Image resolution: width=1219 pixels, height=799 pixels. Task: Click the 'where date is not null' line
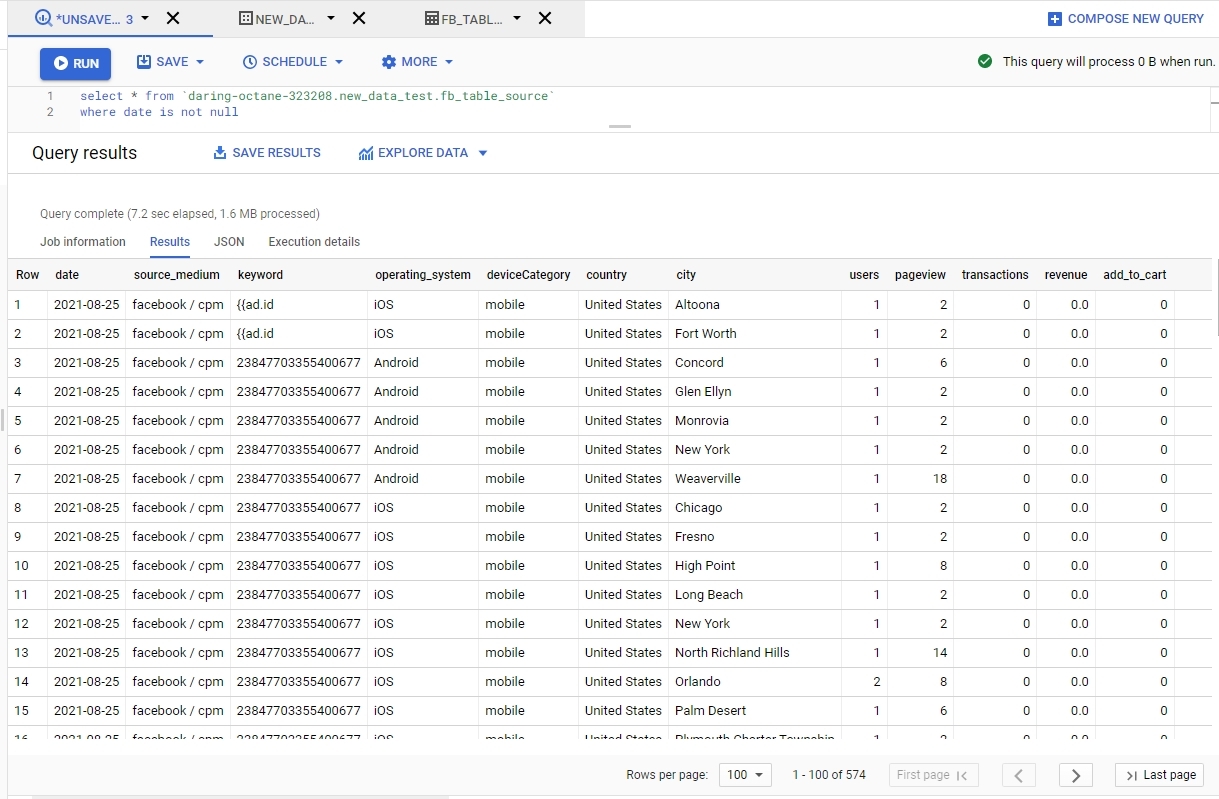159,112
